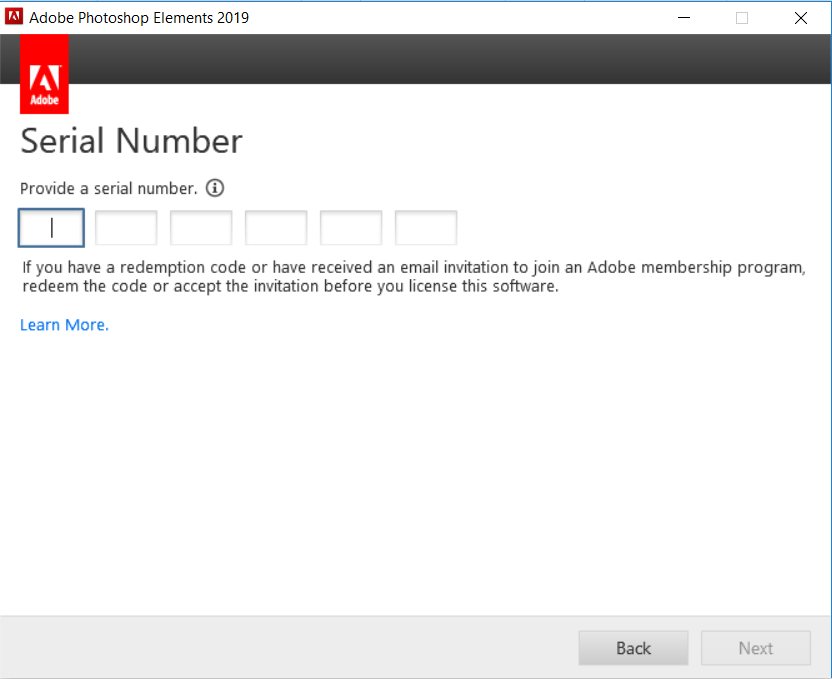Open the Learn More link
832x679 pixels.
pos(64,325)
